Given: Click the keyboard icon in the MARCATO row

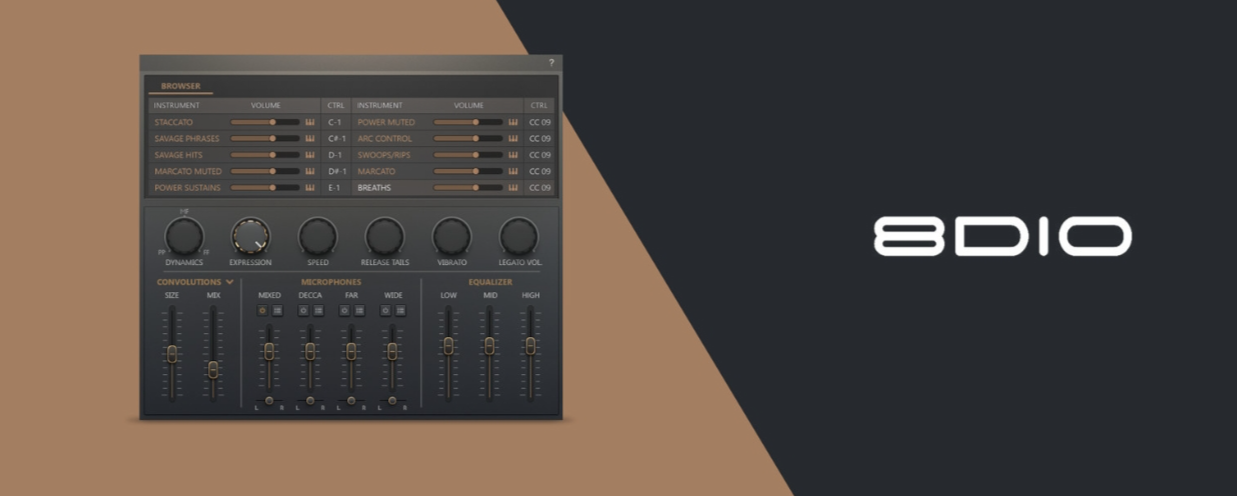Looking at the screenshot, I should pyautogui.click(x=513, y=171).
